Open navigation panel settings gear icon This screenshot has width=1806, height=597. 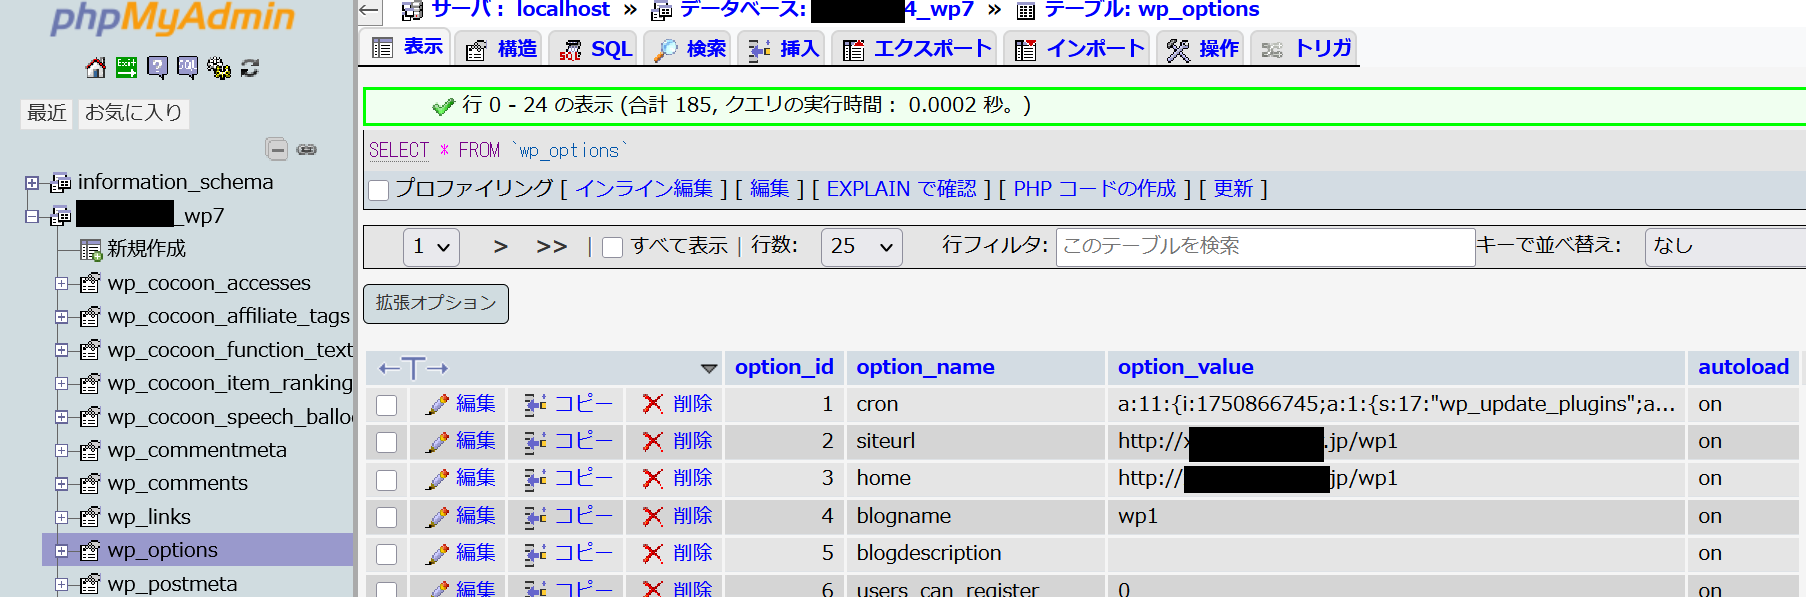218,68
